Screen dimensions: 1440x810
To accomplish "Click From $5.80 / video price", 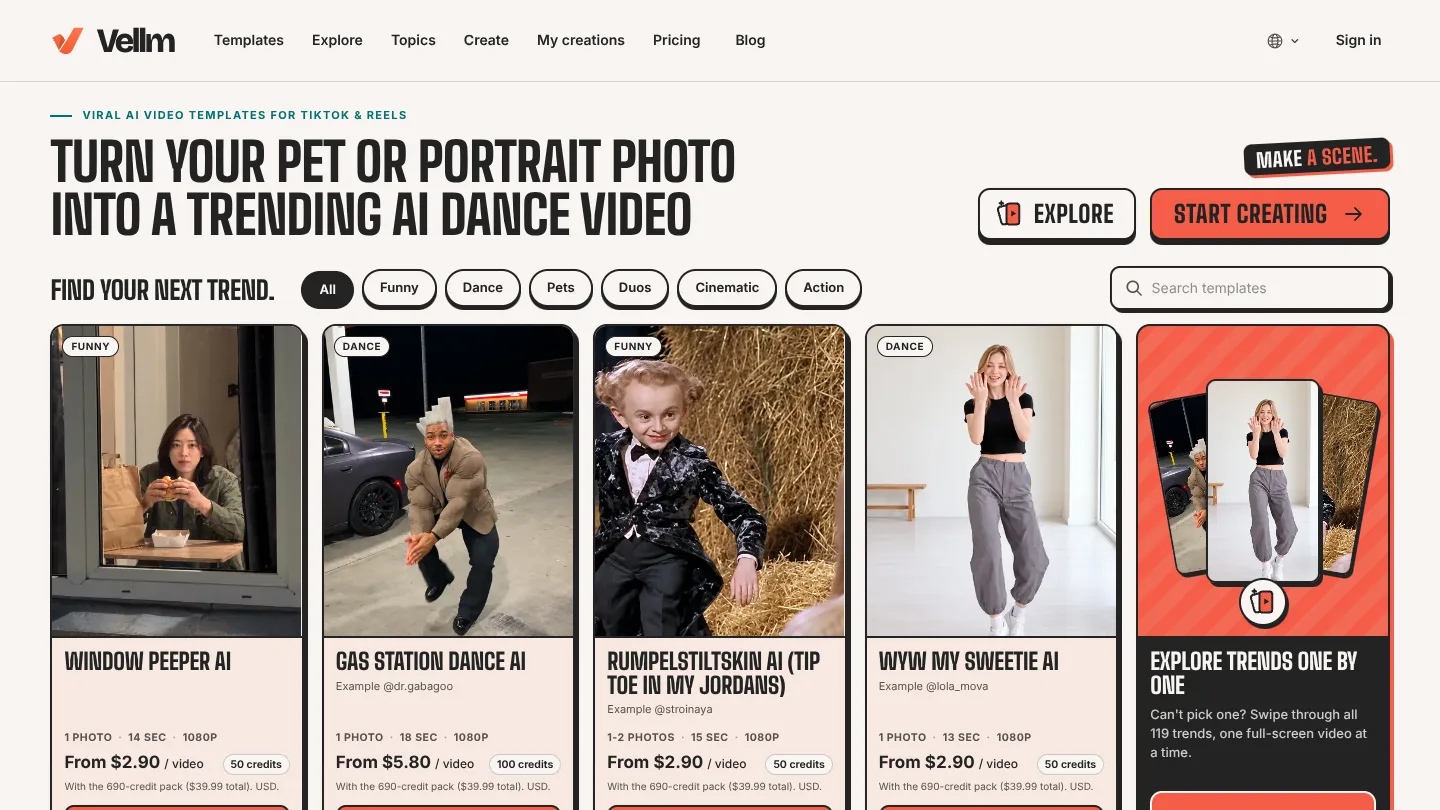I will [x=405, y=763].
